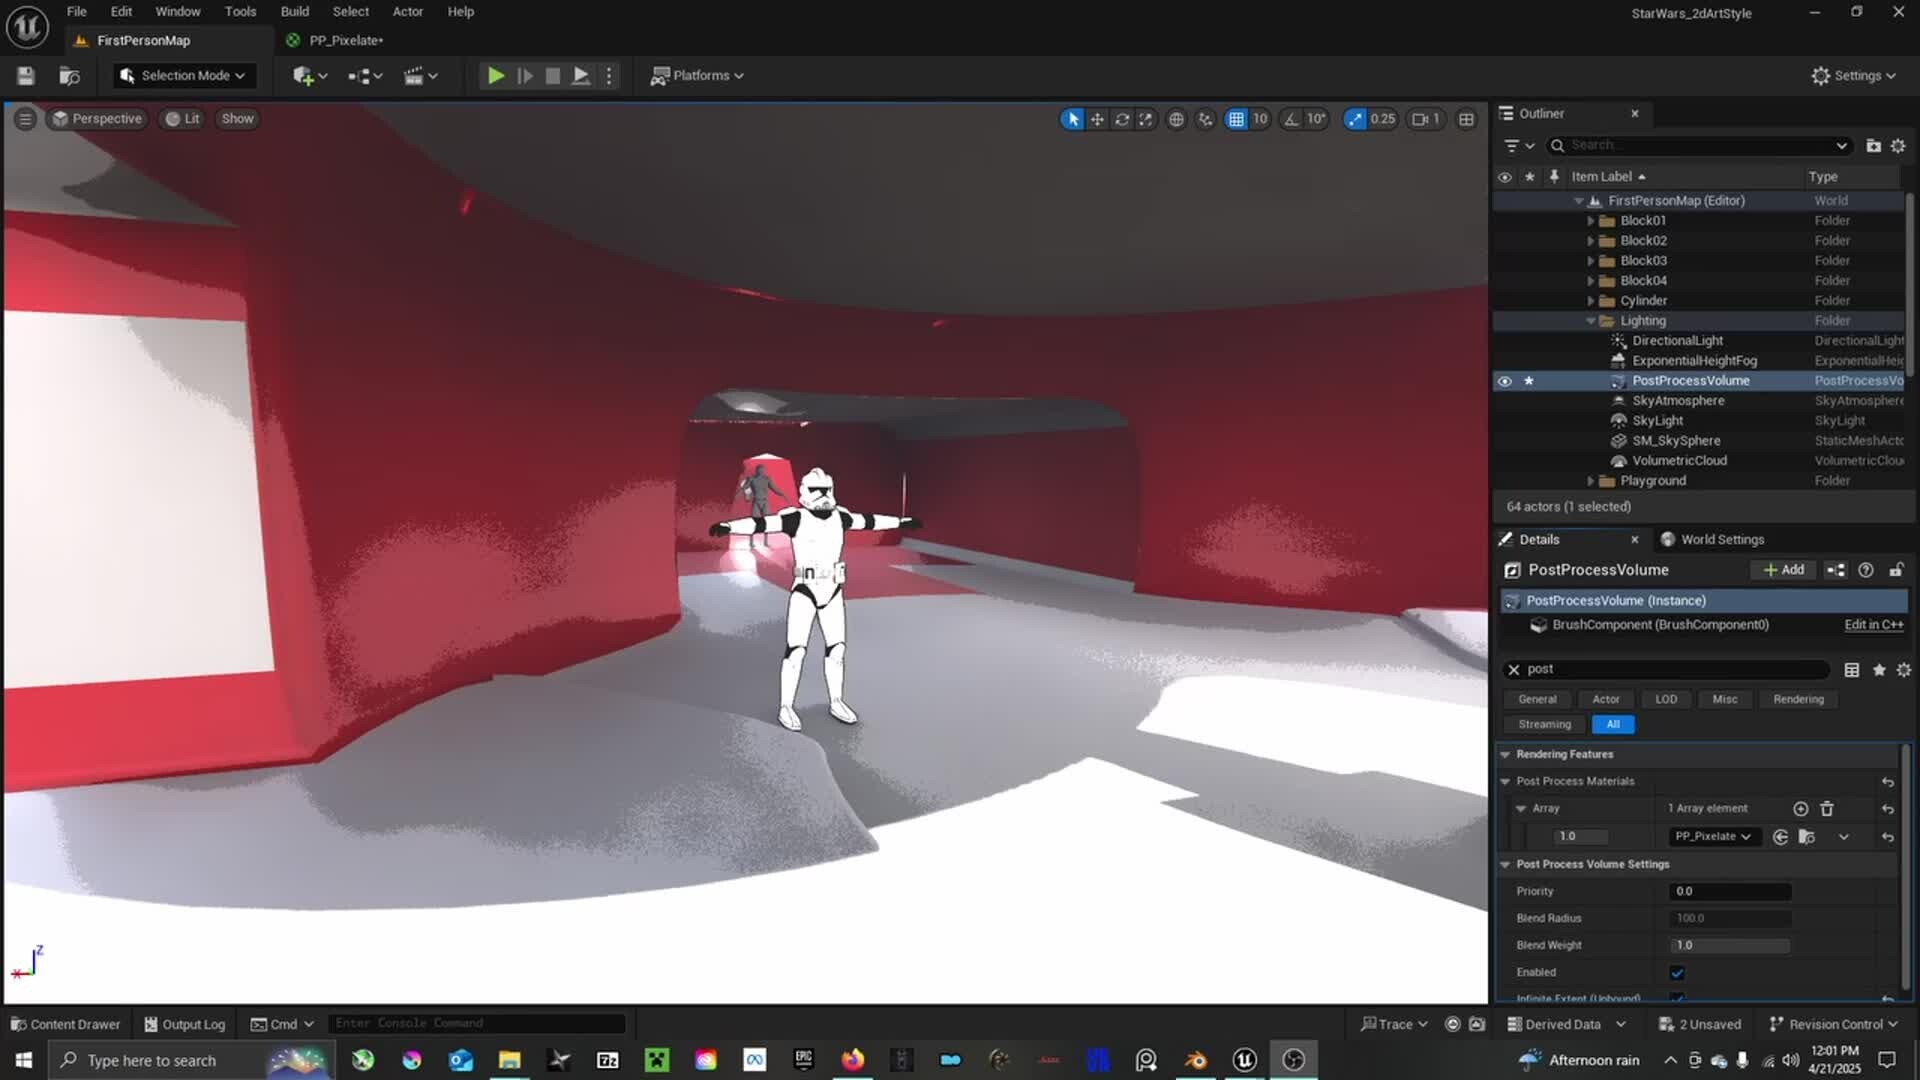The width and height of the screenshot is (1920, 1080).
Task: Select the Move transform tool
Action: tap(1097, 118)
